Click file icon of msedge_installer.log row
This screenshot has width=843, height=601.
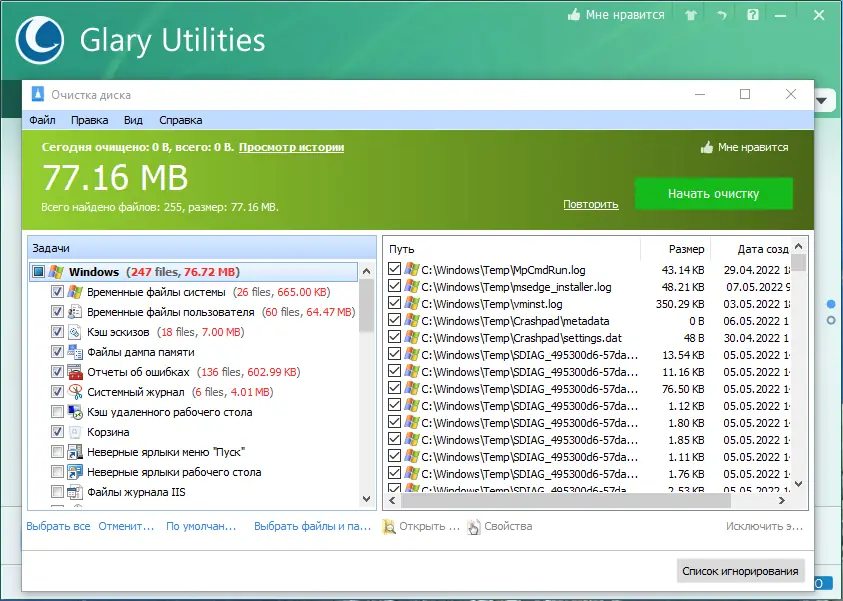(412, 287)
